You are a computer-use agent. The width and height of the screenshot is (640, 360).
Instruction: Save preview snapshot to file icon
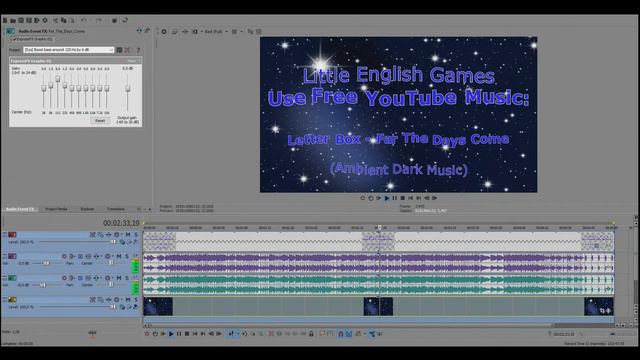[259, 31]
